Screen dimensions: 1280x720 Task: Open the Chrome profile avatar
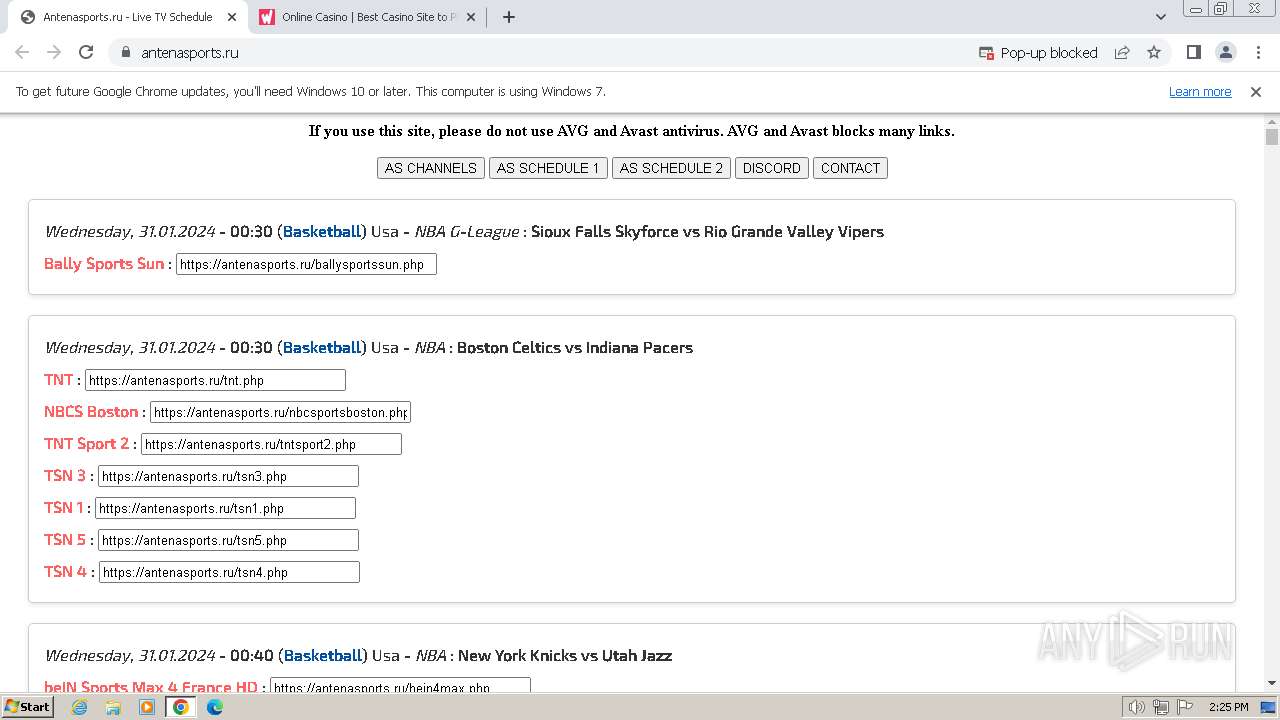click(x=1225, y=52)
